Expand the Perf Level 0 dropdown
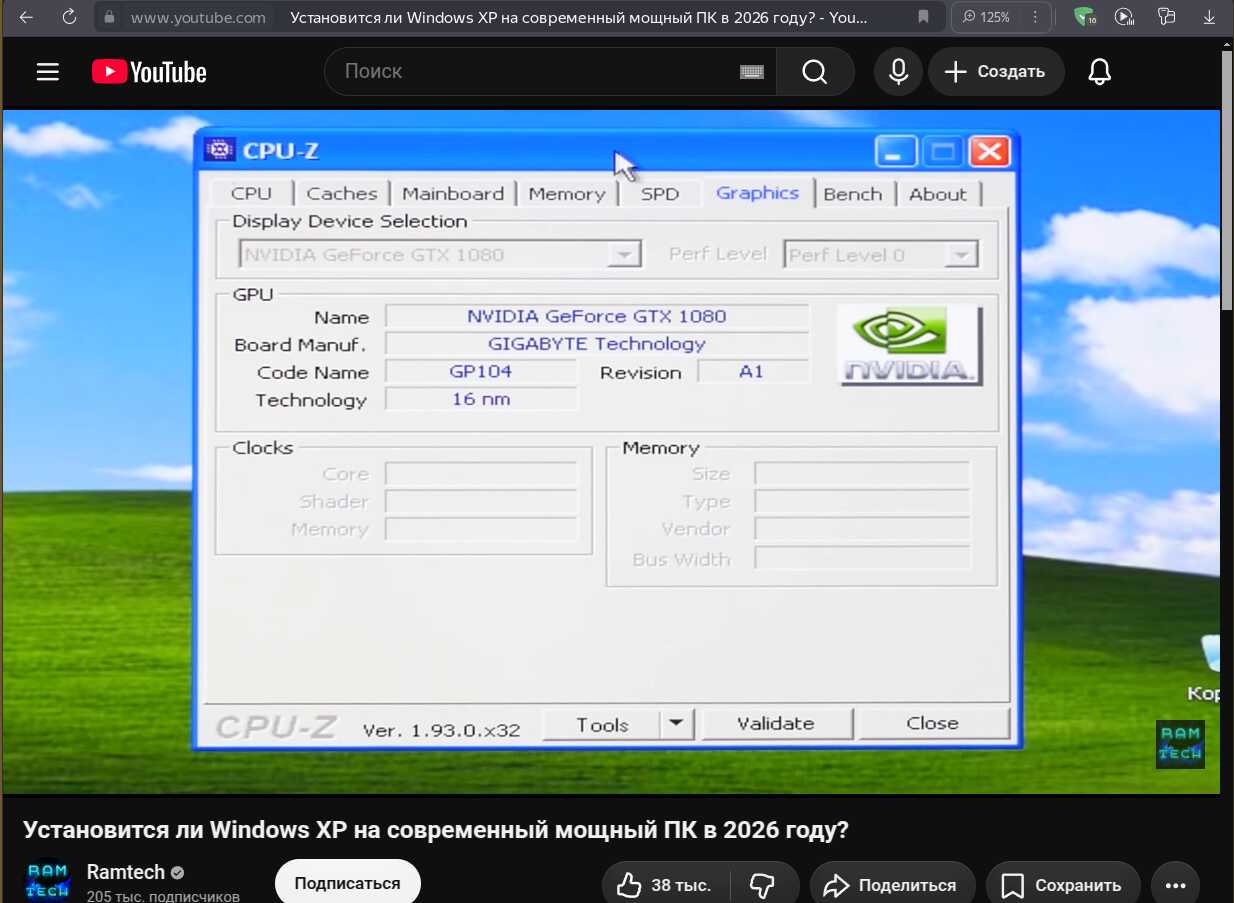Screen dimensions: 1234x903 pos(961,254)
